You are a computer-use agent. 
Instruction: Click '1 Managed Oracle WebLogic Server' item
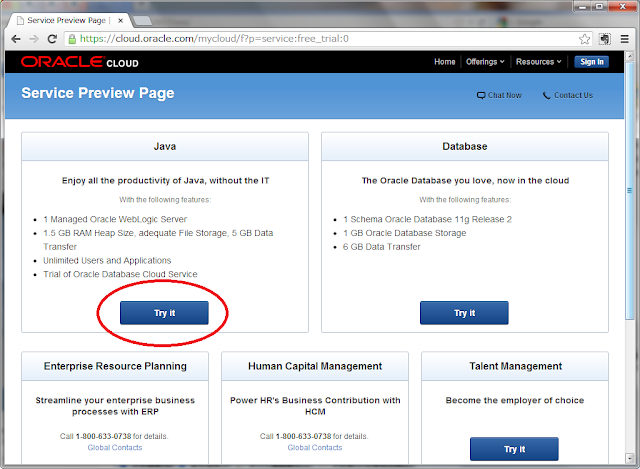click(x=115, y=220)
